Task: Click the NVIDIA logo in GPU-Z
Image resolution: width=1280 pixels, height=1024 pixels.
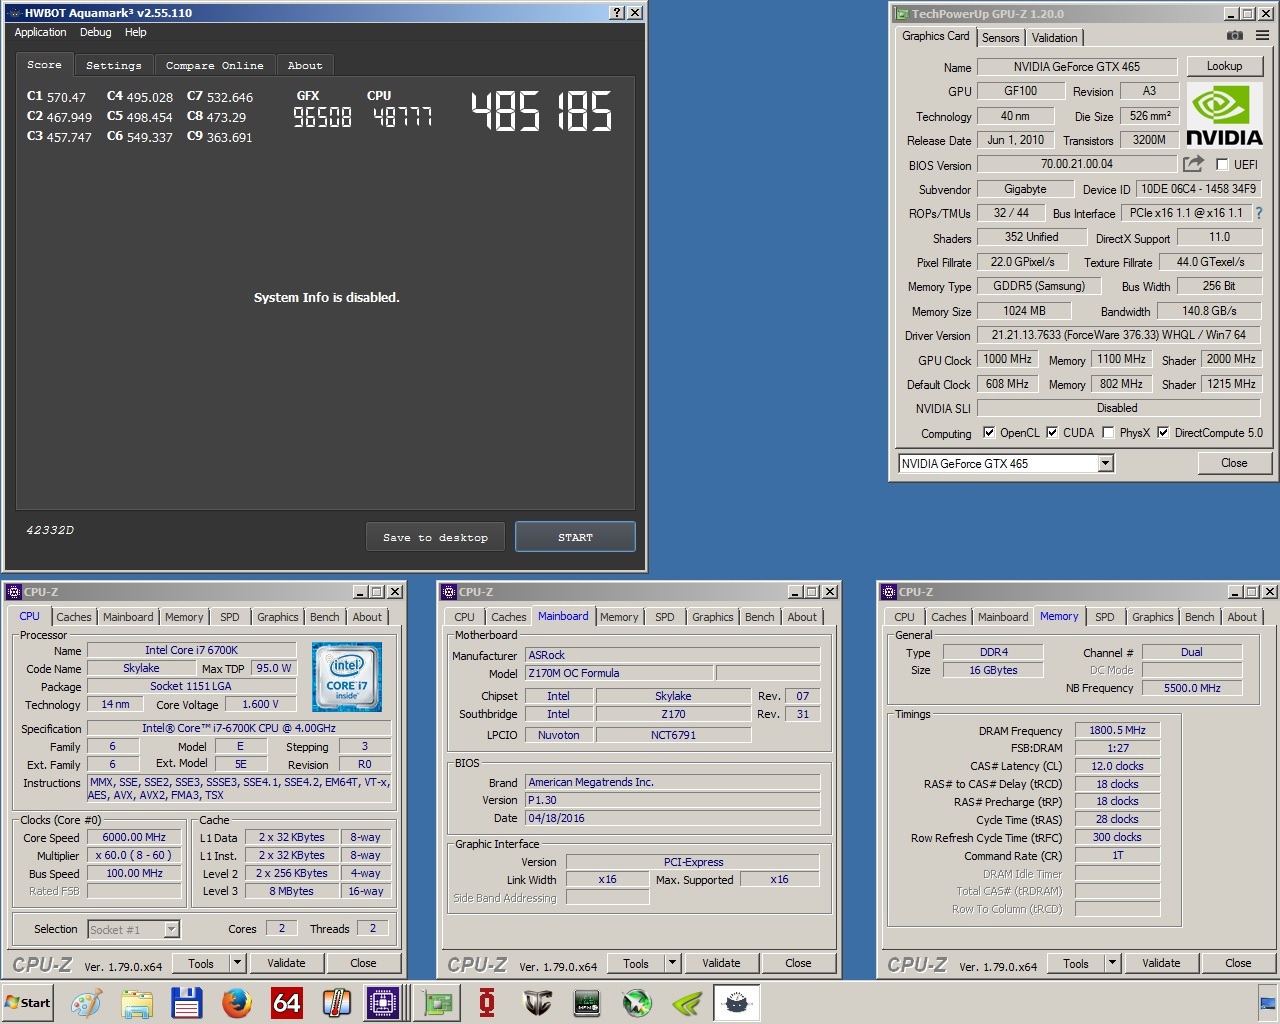Action: [x=1224, y=115]
